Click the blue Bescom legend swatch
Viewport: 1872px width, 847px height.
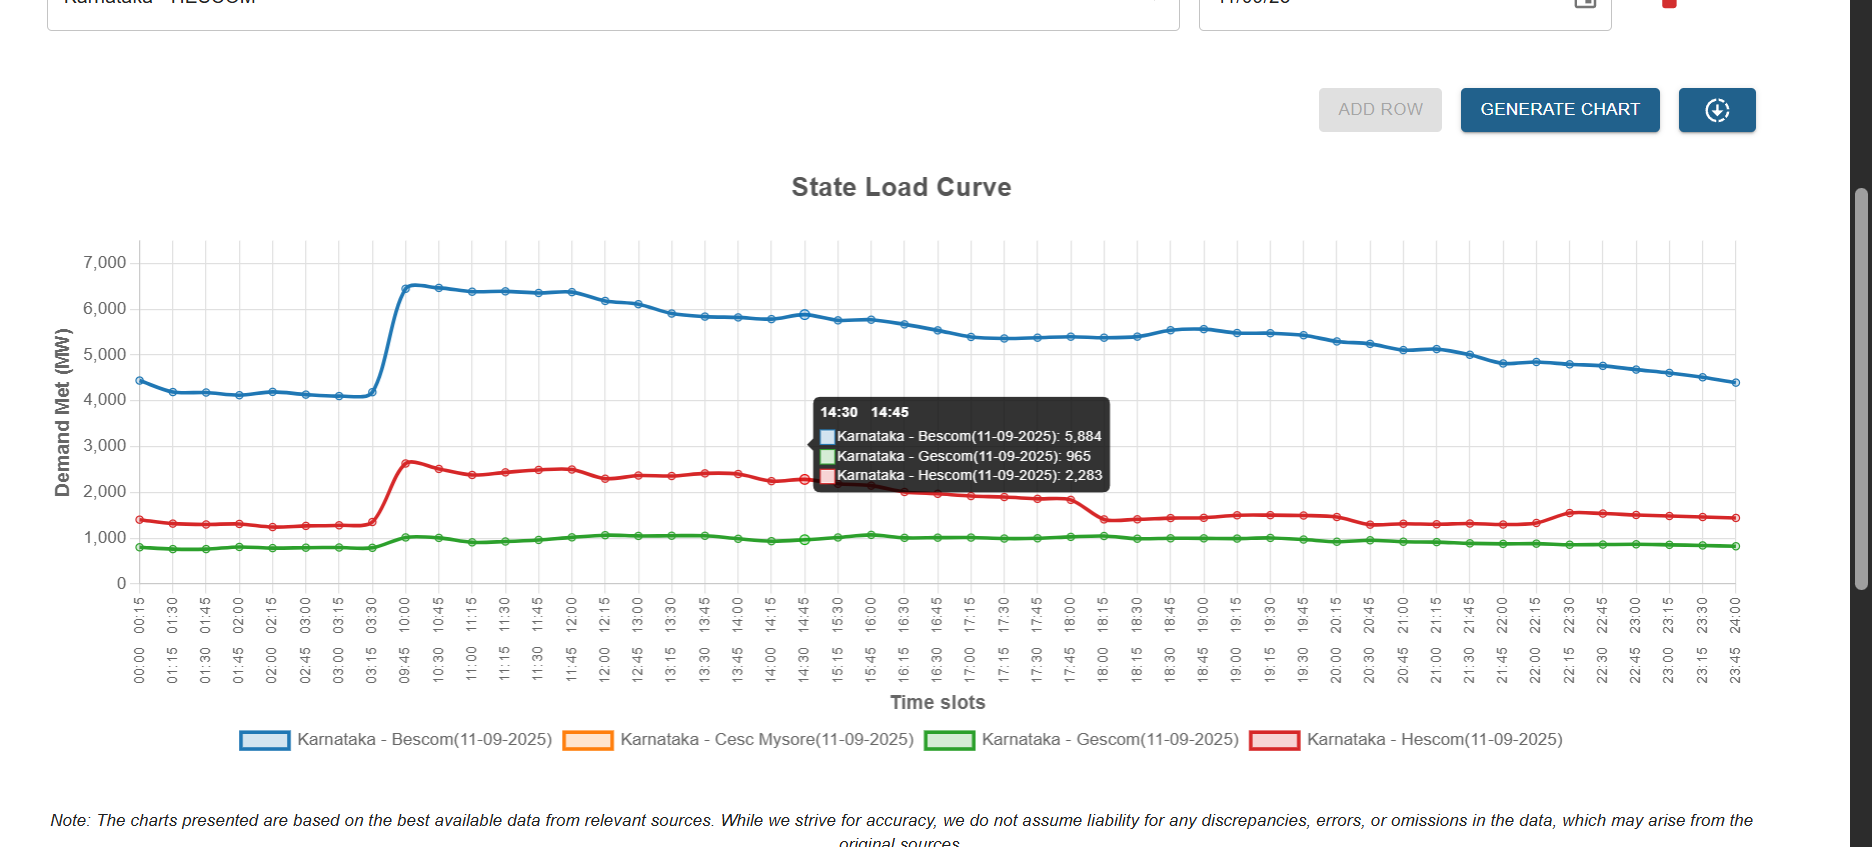click(265, 741)
